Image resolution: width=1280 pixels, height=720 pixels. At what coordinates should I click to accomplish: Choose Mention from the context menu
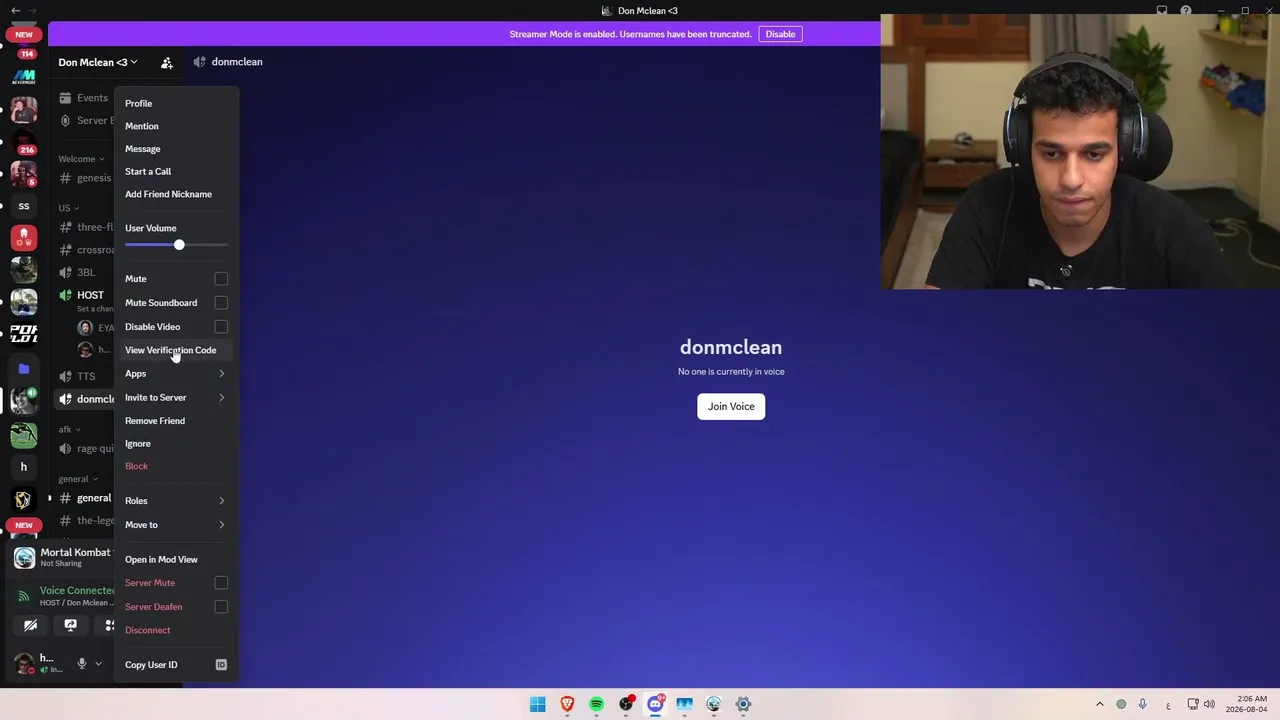point(175,127)
